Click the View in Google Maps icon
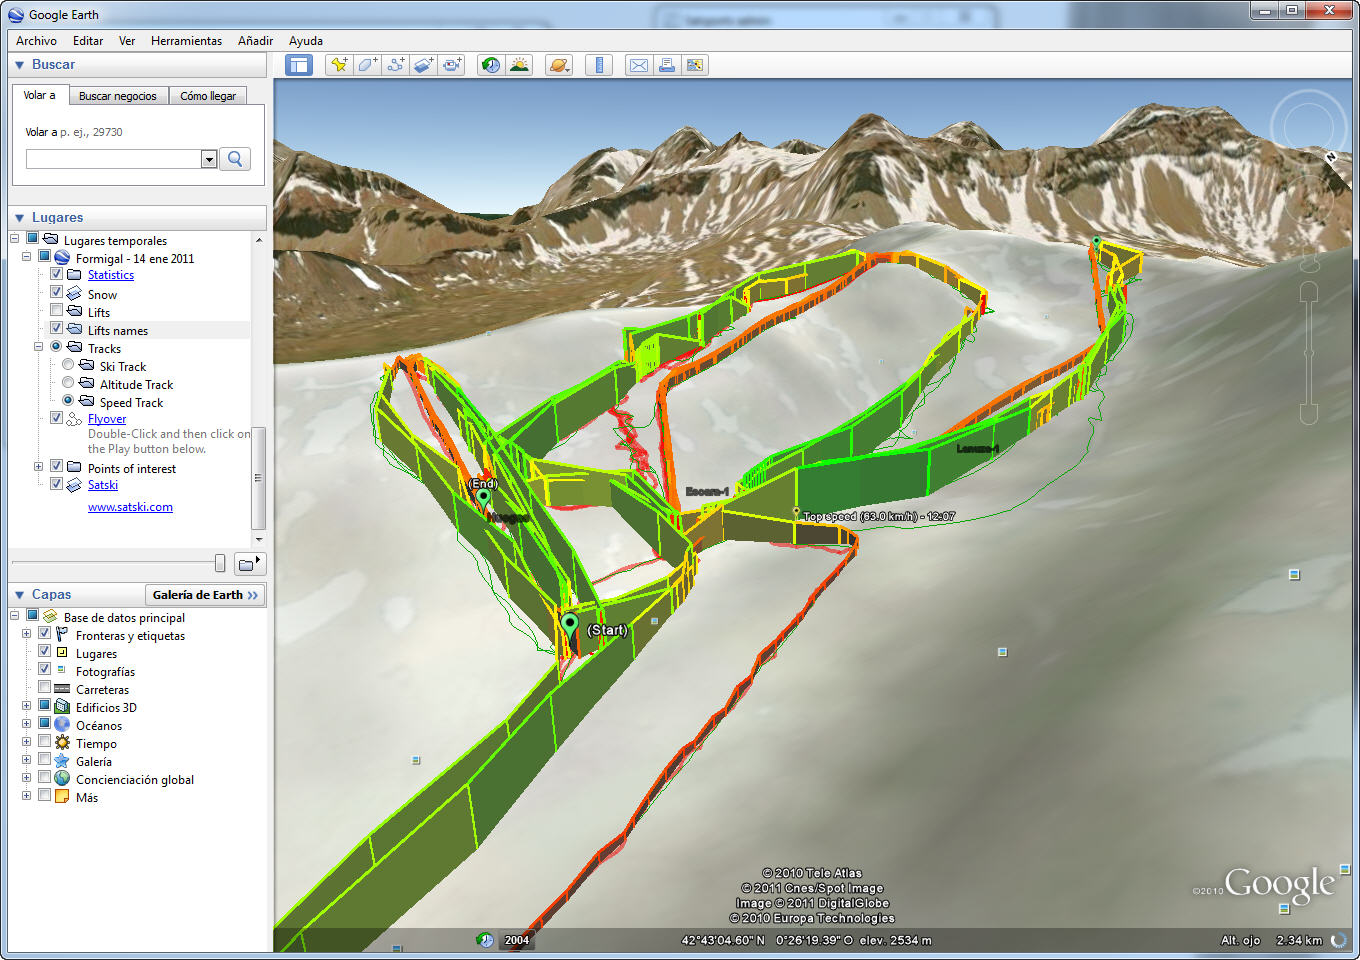 click(694, 65)
